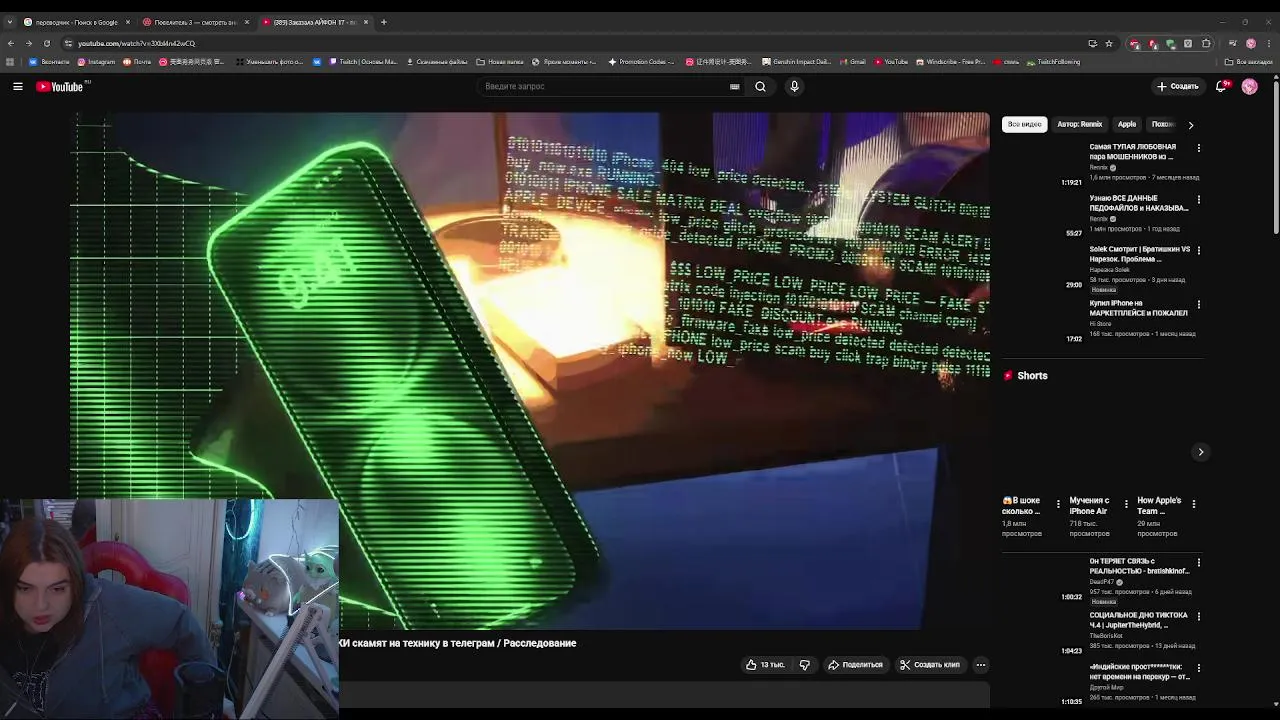Open the 'Genshin Impact Daily' bookmark

pyautogui.click(x=798, y=62)
